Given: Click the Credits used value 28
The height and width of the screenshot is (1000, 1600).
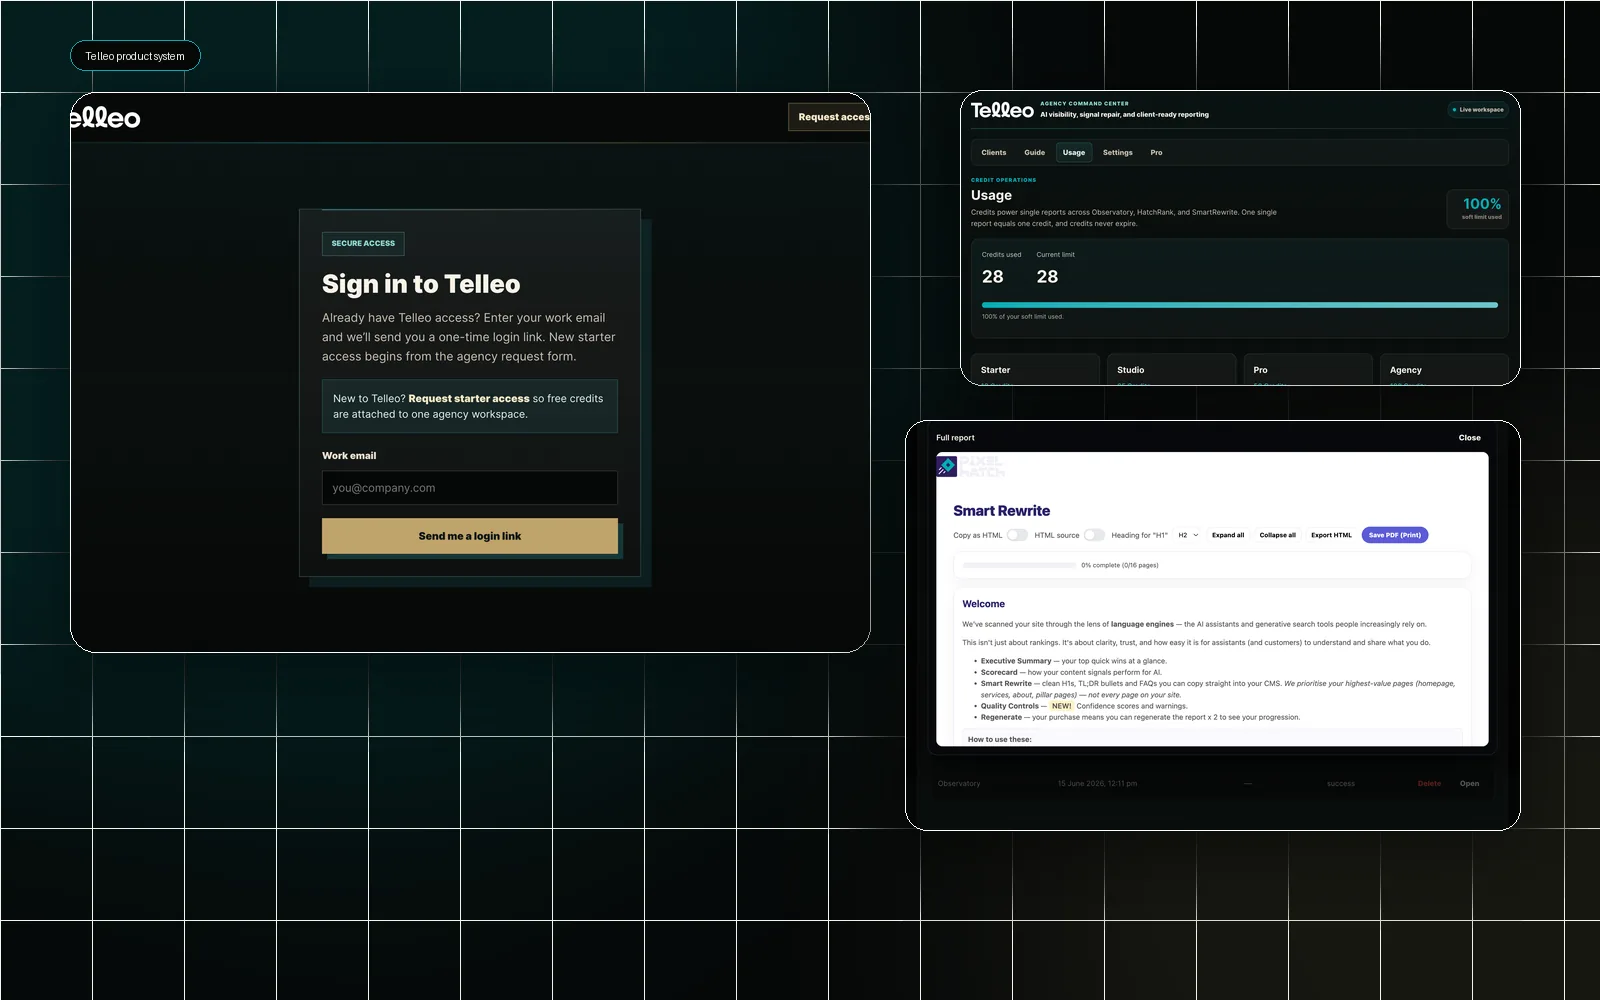Looking at the screenshot, I should click(992, 277).
